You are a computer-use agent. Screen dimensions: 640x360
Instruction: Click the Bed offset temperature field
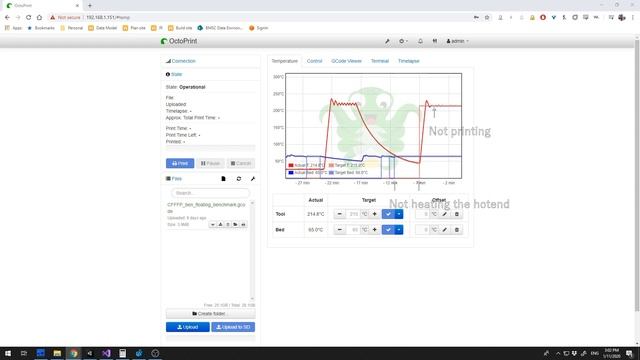[422, 230]
